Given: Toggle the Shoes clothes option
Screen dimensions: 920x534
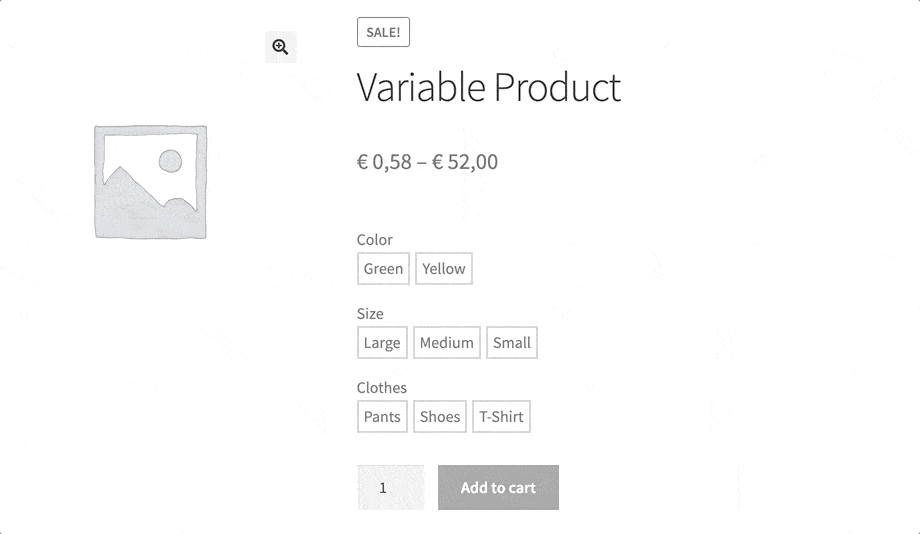Looking at the screenshot, I should click(x=440, y=417).
